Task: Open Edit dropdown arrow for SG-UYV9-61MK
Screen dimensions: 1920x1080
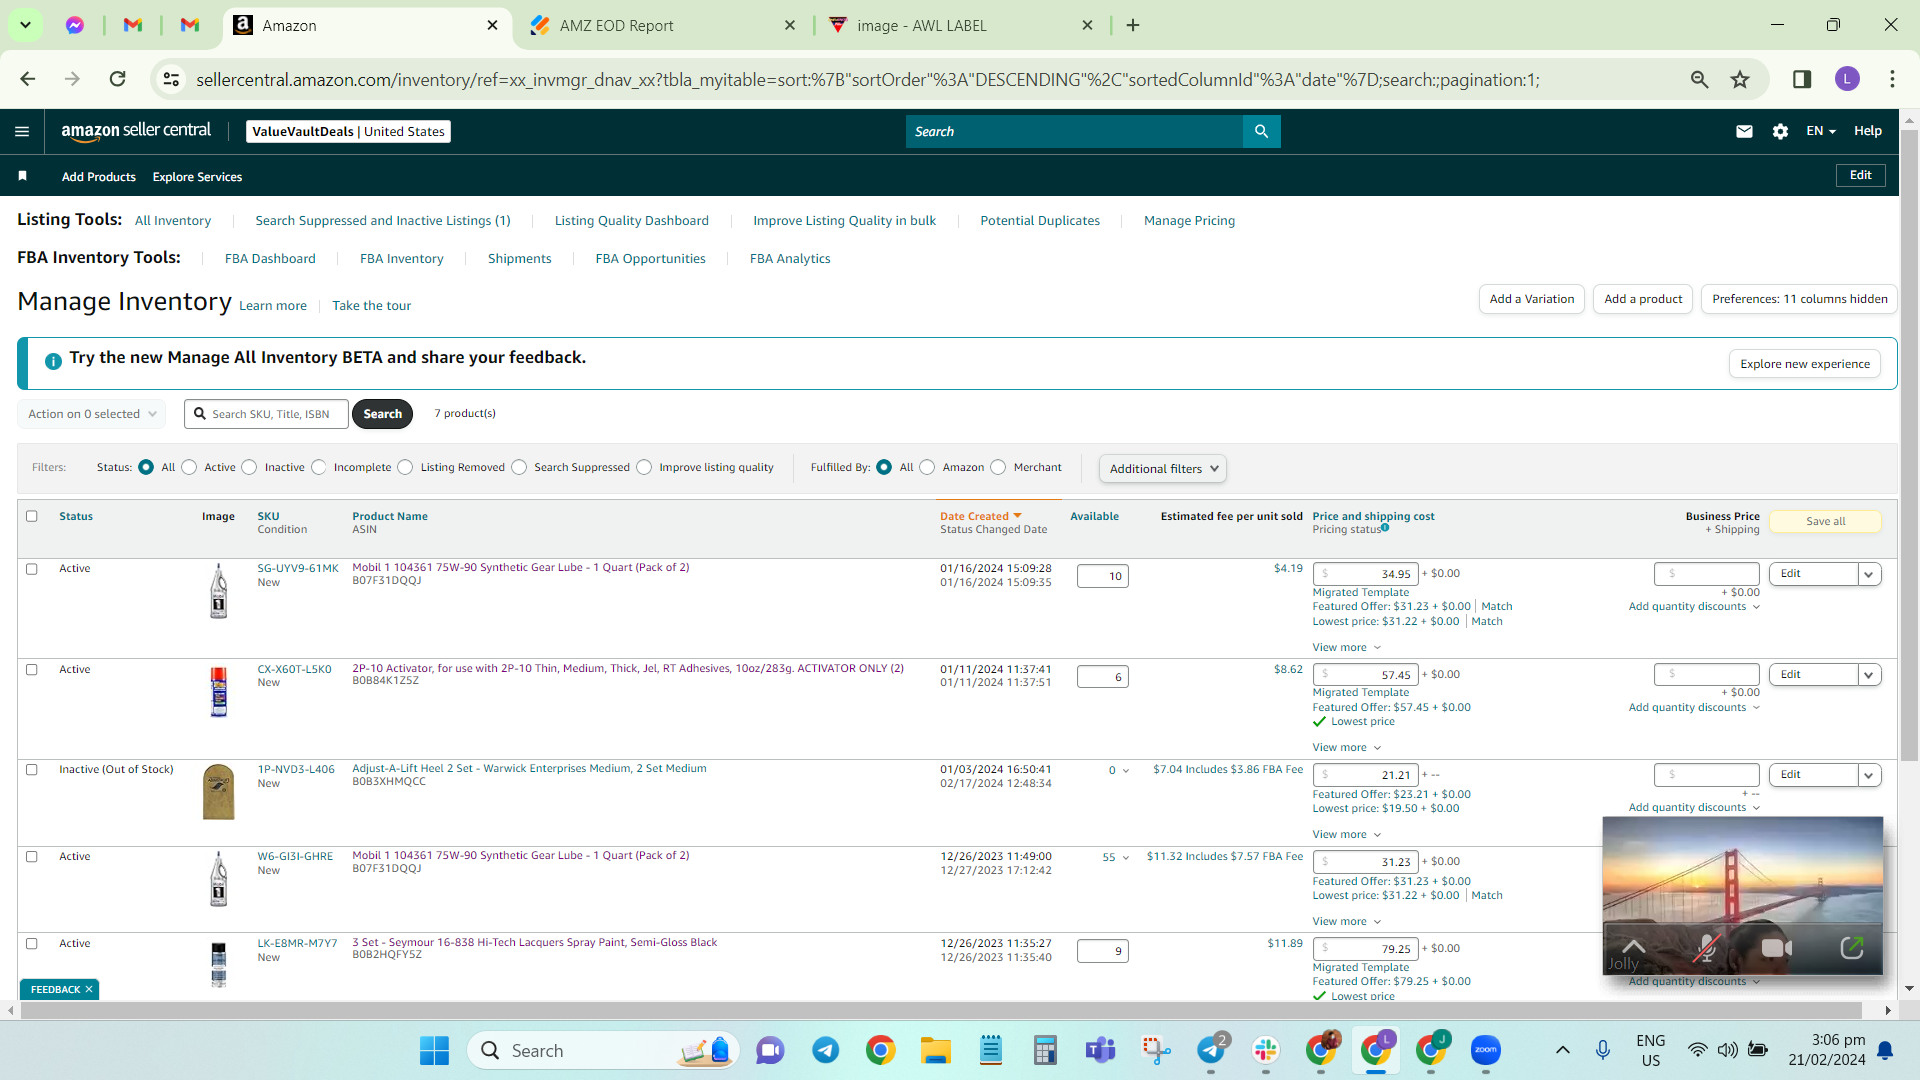Action: point(1869,574)
